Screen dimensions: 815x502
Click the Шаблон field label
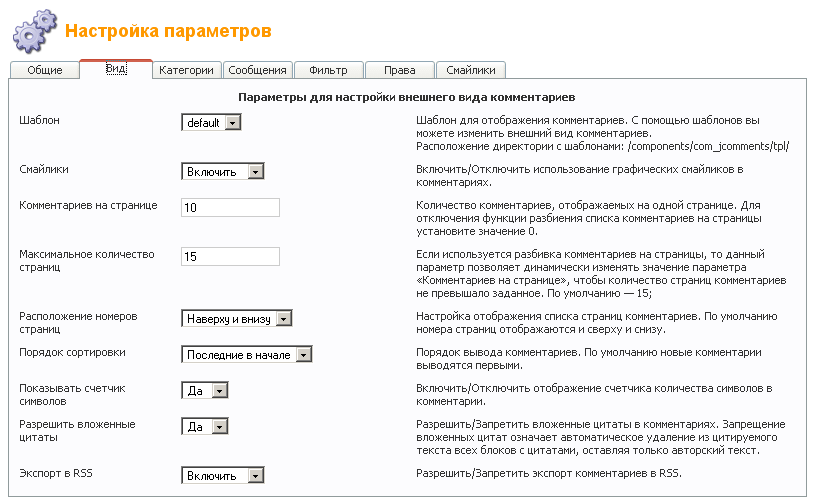40,120
